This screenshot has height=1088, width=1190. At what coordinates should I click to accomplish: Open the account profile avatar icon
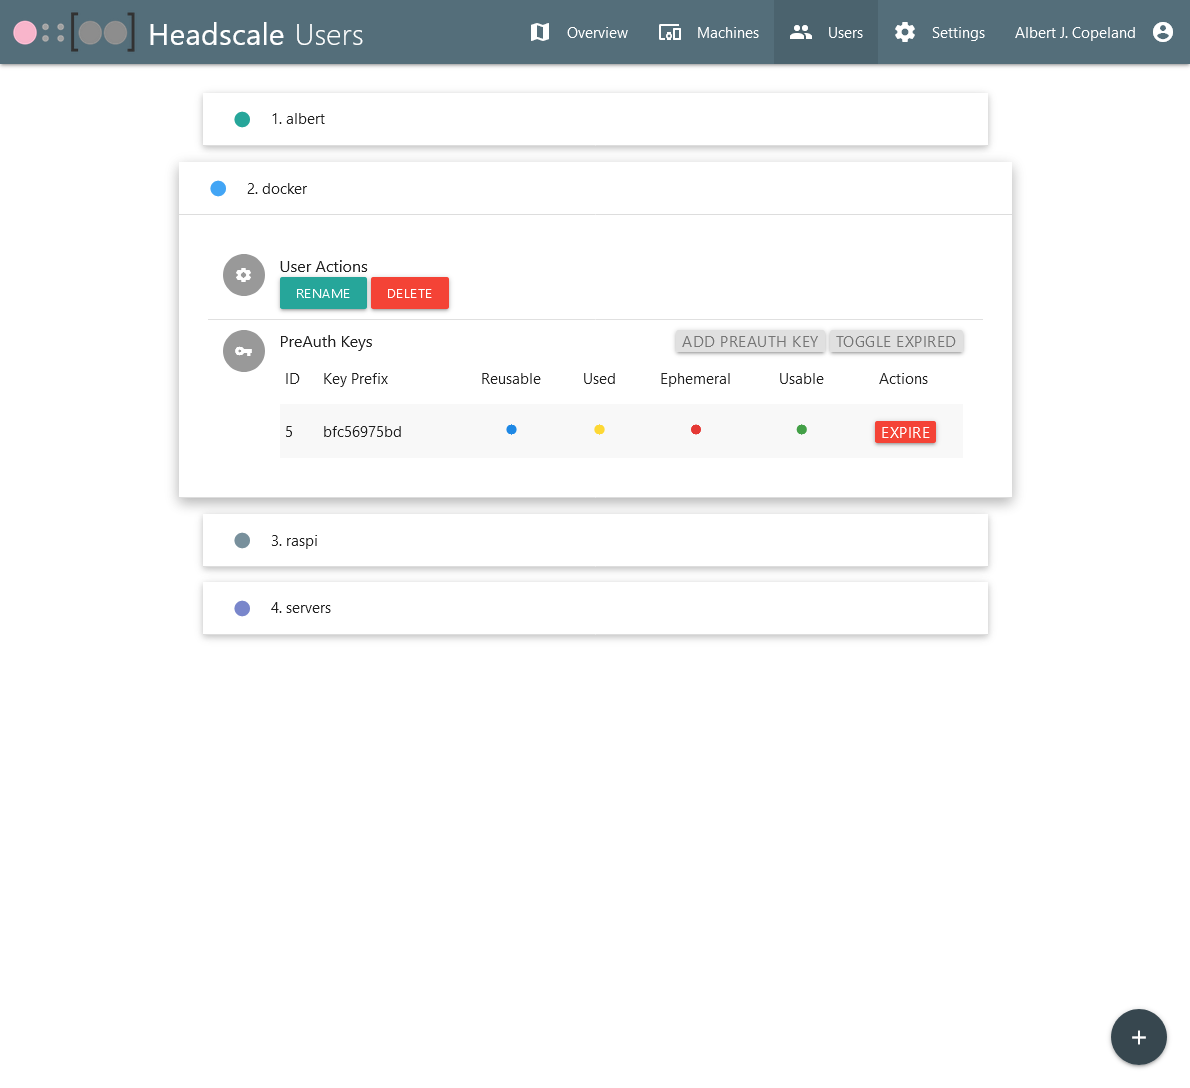click(x=1162, y=32)
